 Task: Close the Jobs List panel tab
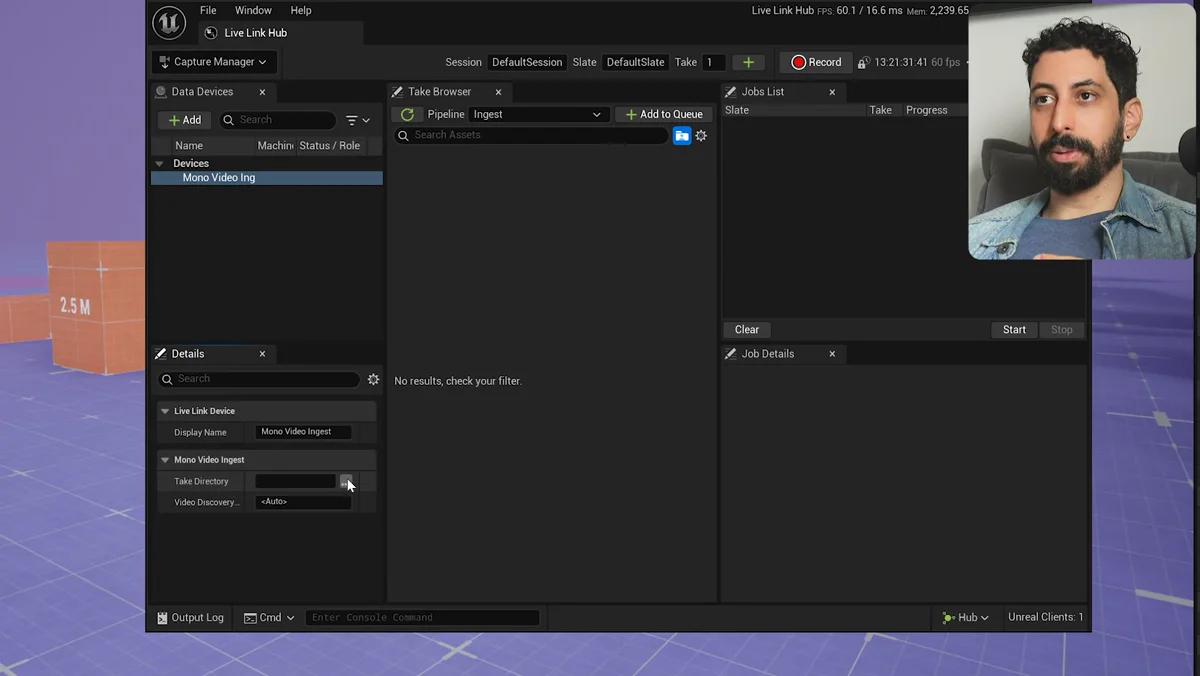(832, 92)
